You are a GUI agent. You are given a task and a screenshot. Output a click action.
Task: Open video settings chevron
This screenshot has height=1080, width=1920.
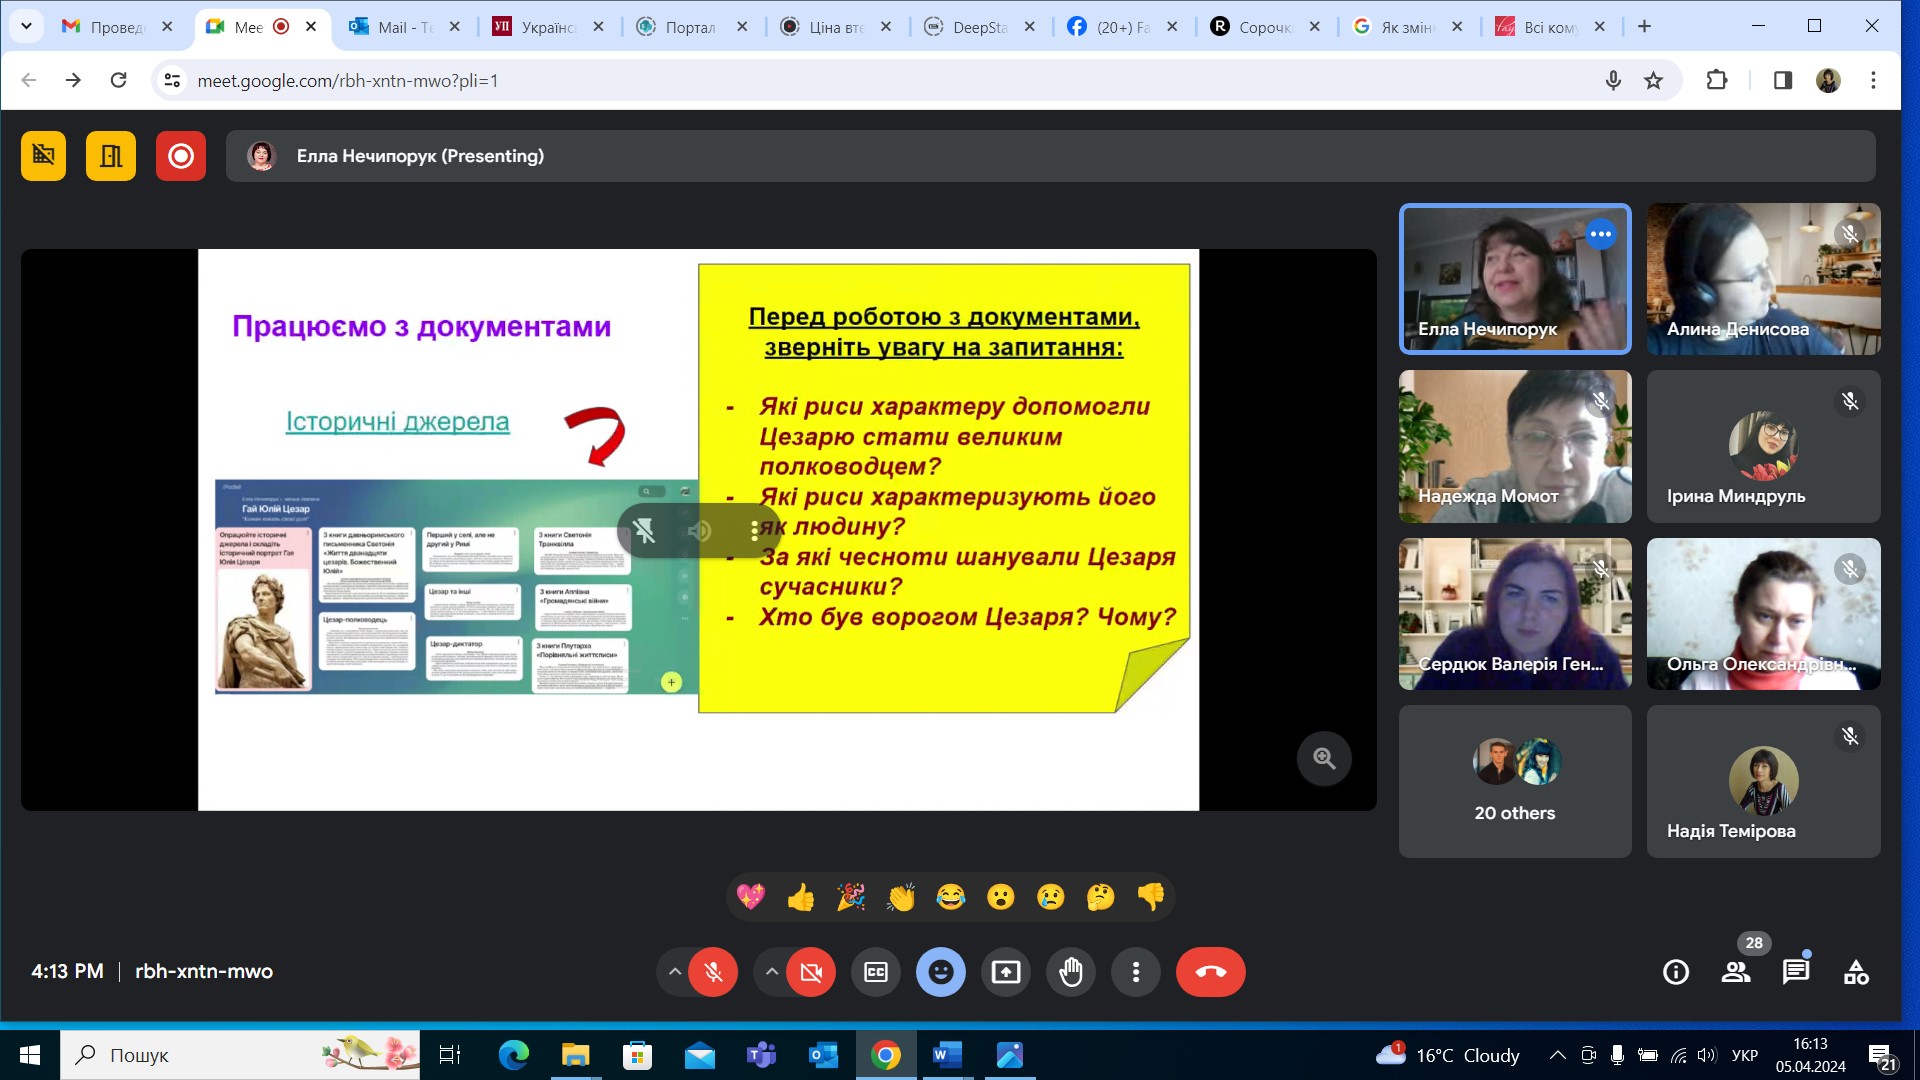point(772,972)
